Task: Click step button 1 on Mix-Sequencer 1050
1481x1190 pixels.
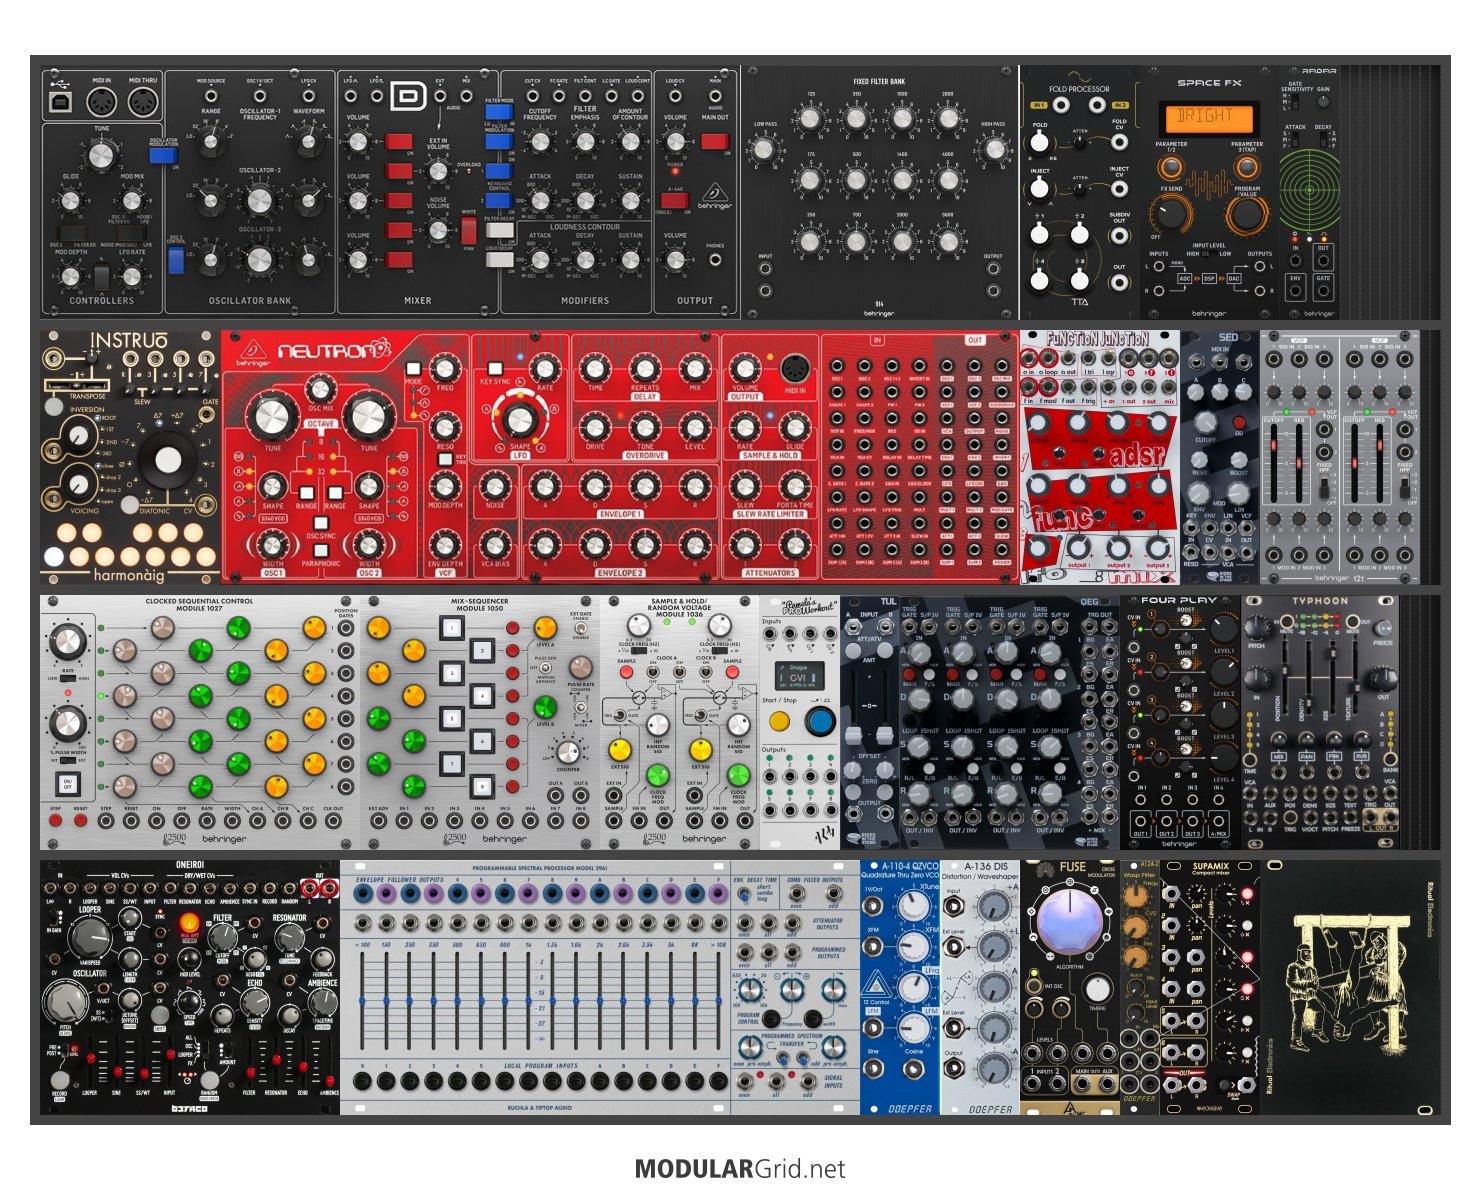Action: tap(451, 629)
